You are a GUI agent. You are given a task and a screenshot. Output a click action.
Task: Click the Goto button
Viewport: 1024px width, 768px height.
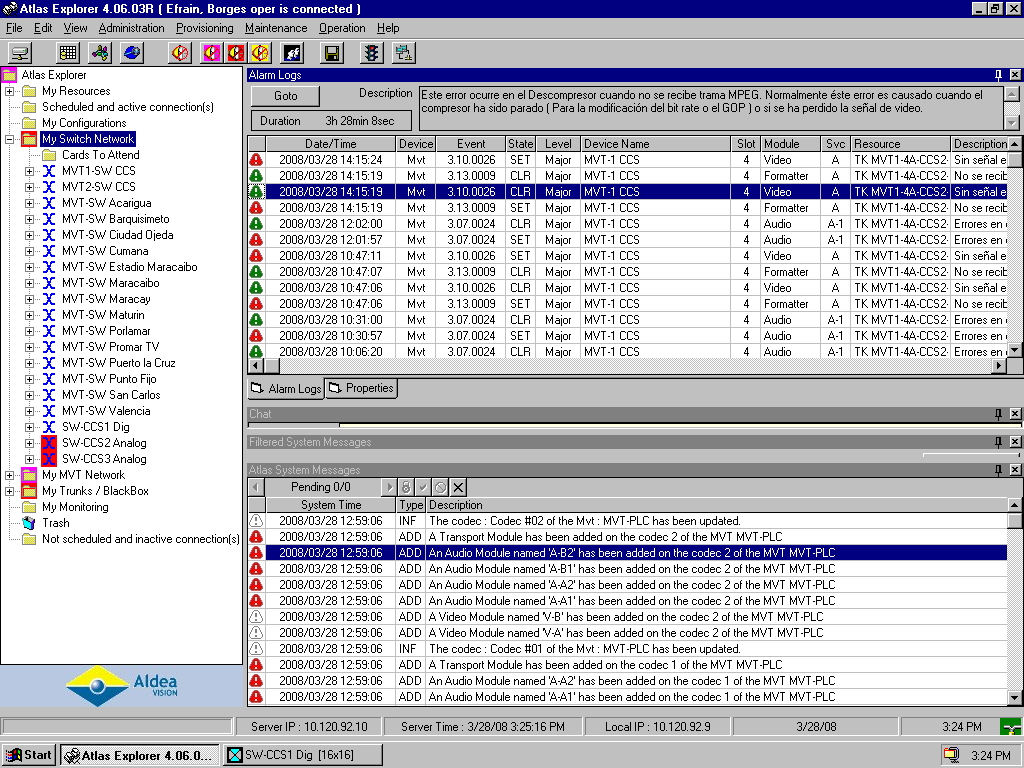285,96
